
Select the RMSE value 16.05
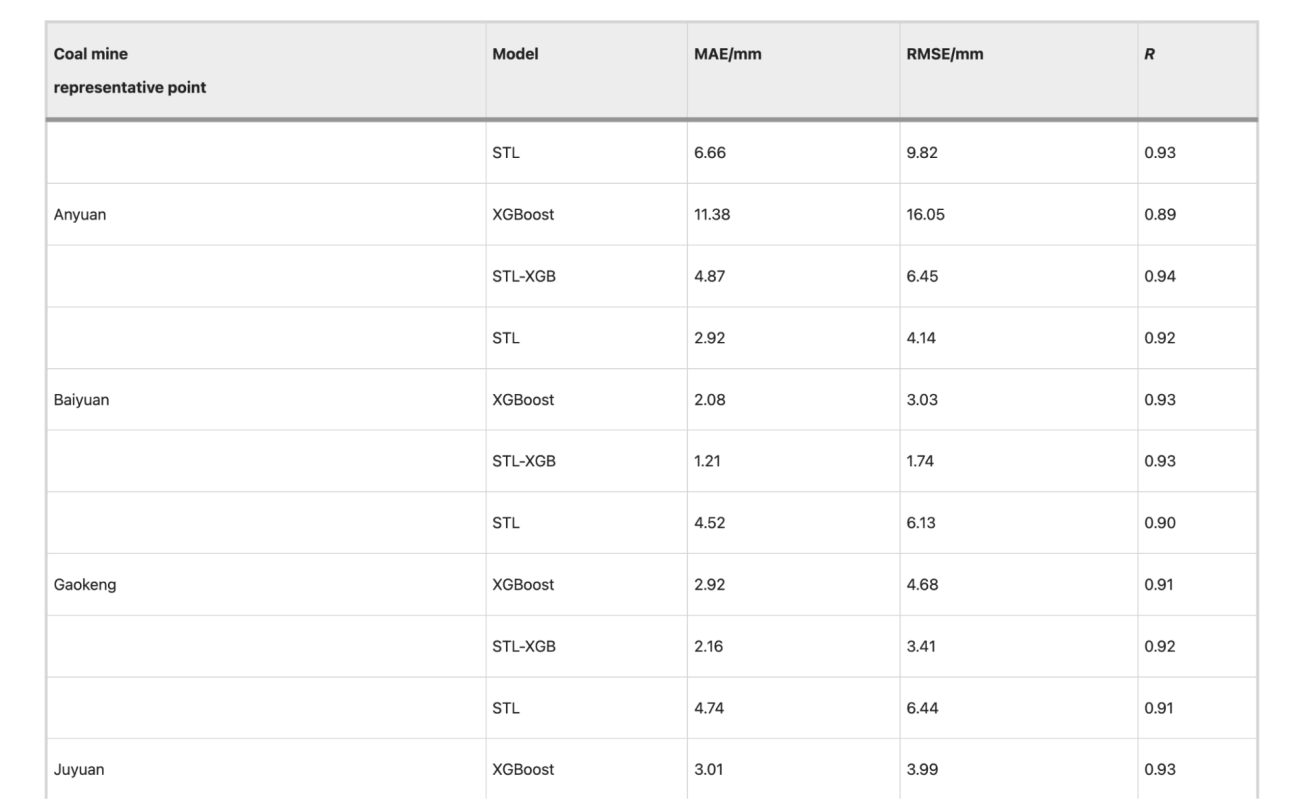tap(925, 214)
